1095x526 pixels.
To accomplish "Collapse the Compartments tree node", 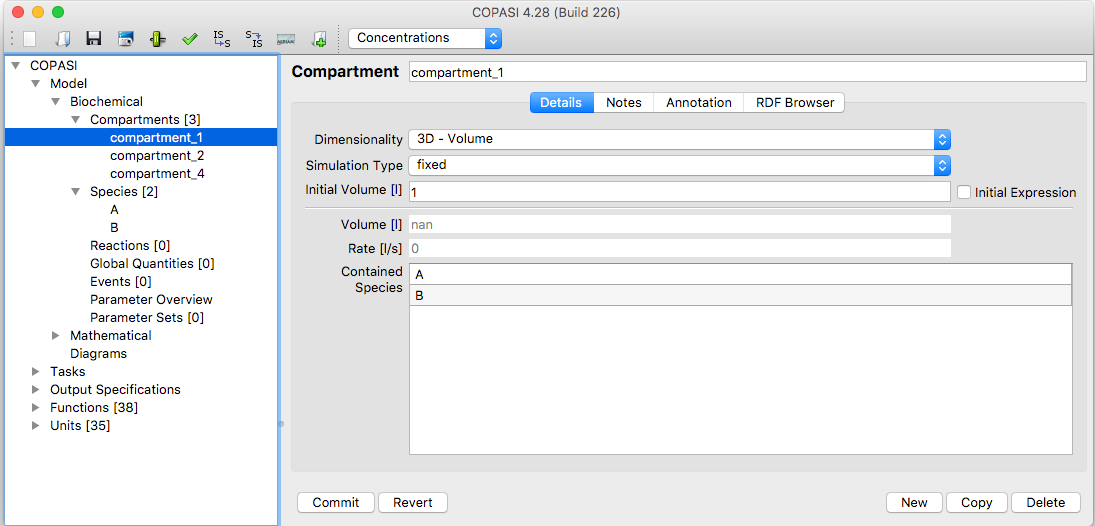I will (76, 120).
